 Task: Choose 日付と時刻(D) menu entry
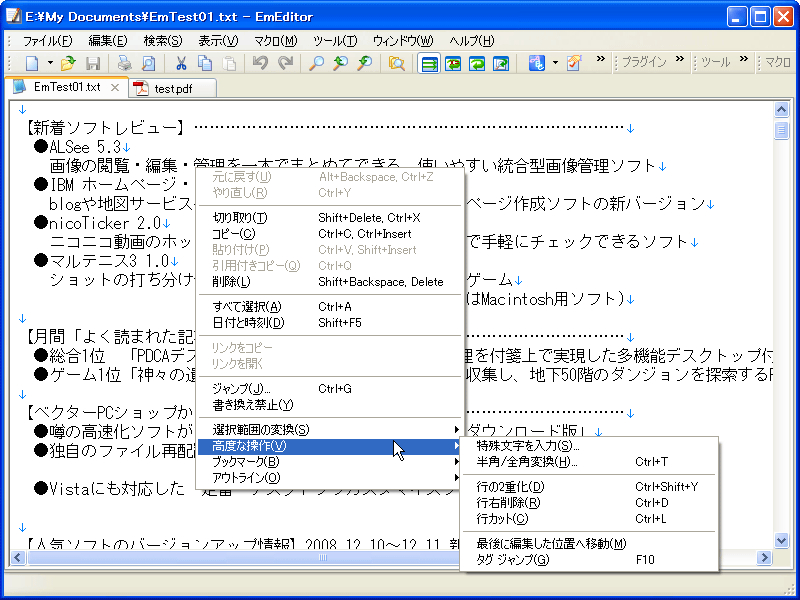(x=330, y=322)
